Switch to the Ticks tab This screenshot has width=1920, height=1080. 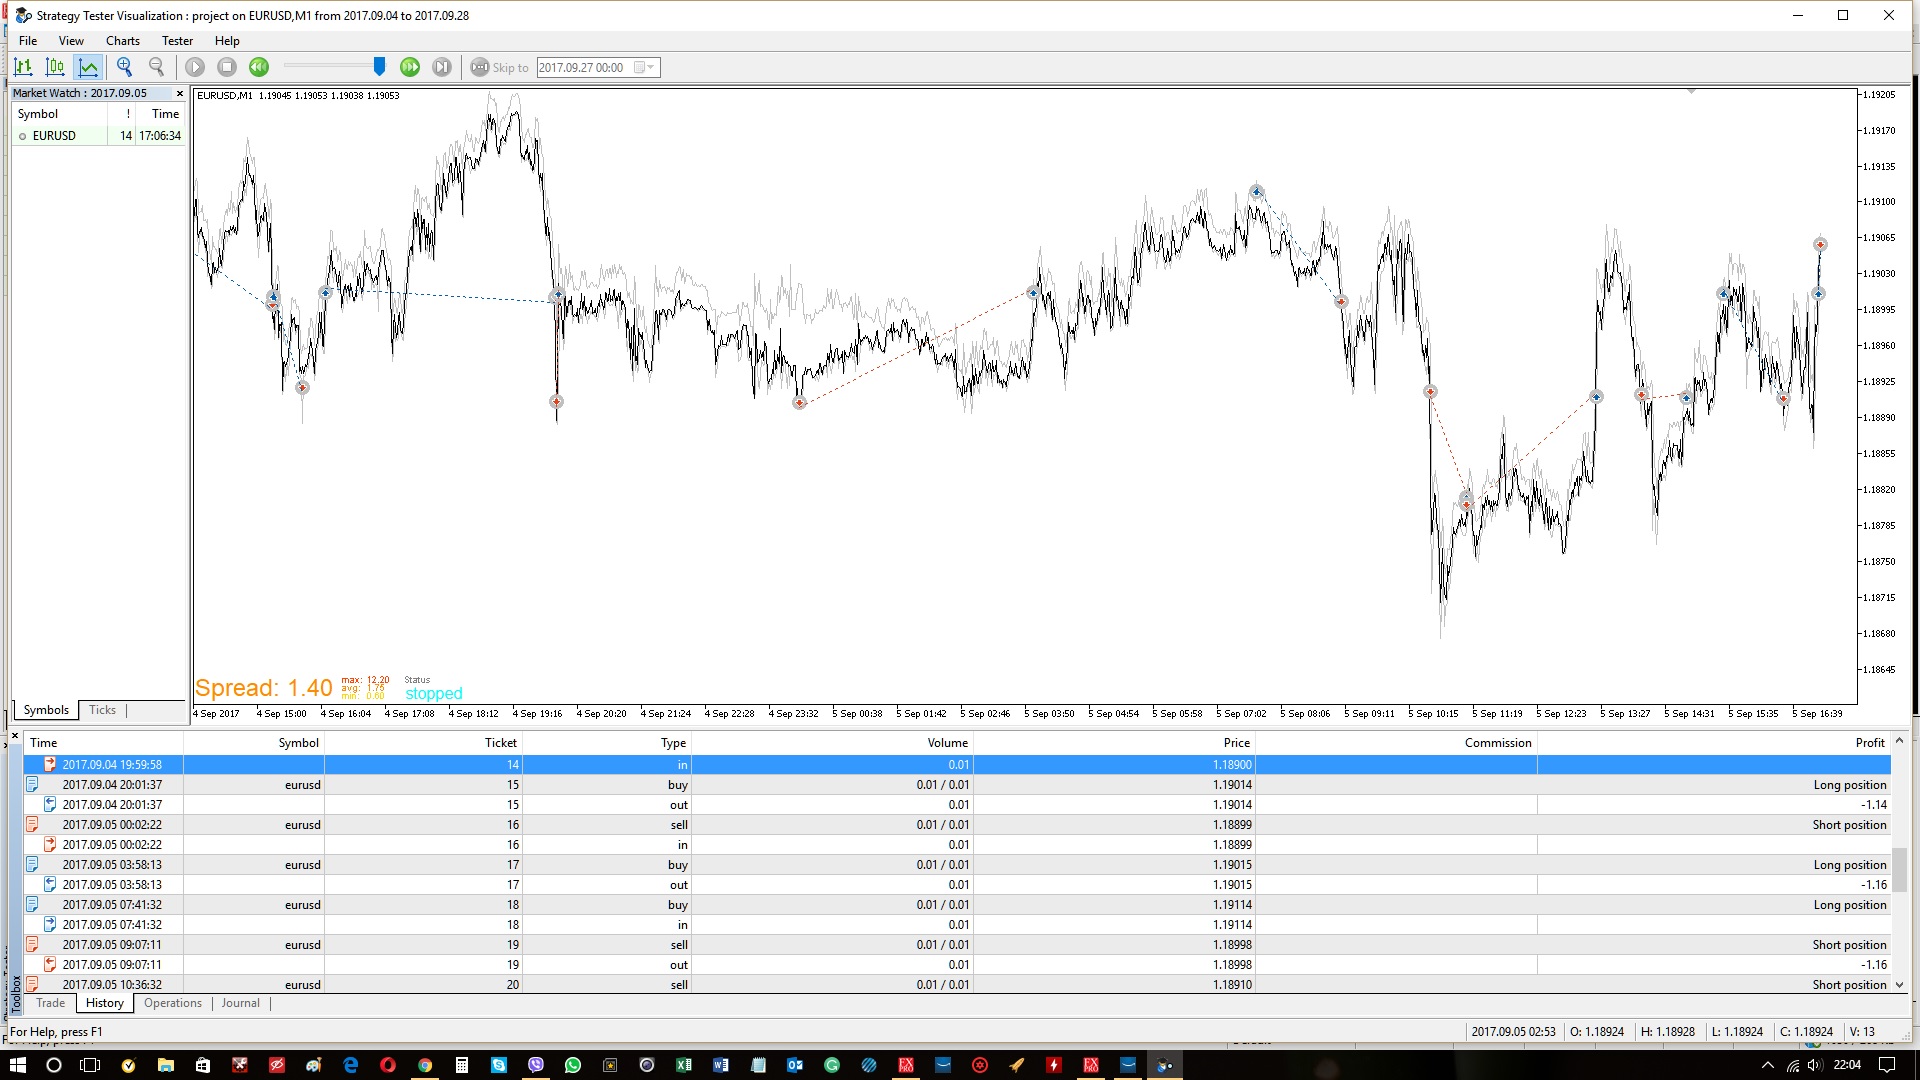coord(102,710)
